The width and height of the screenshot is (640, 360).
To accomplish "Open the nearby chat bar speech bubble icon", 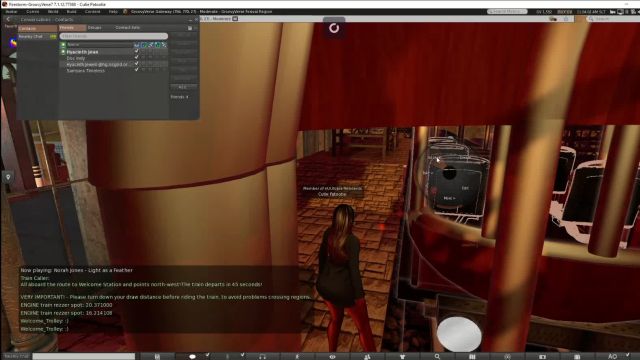I will [192, 356].
